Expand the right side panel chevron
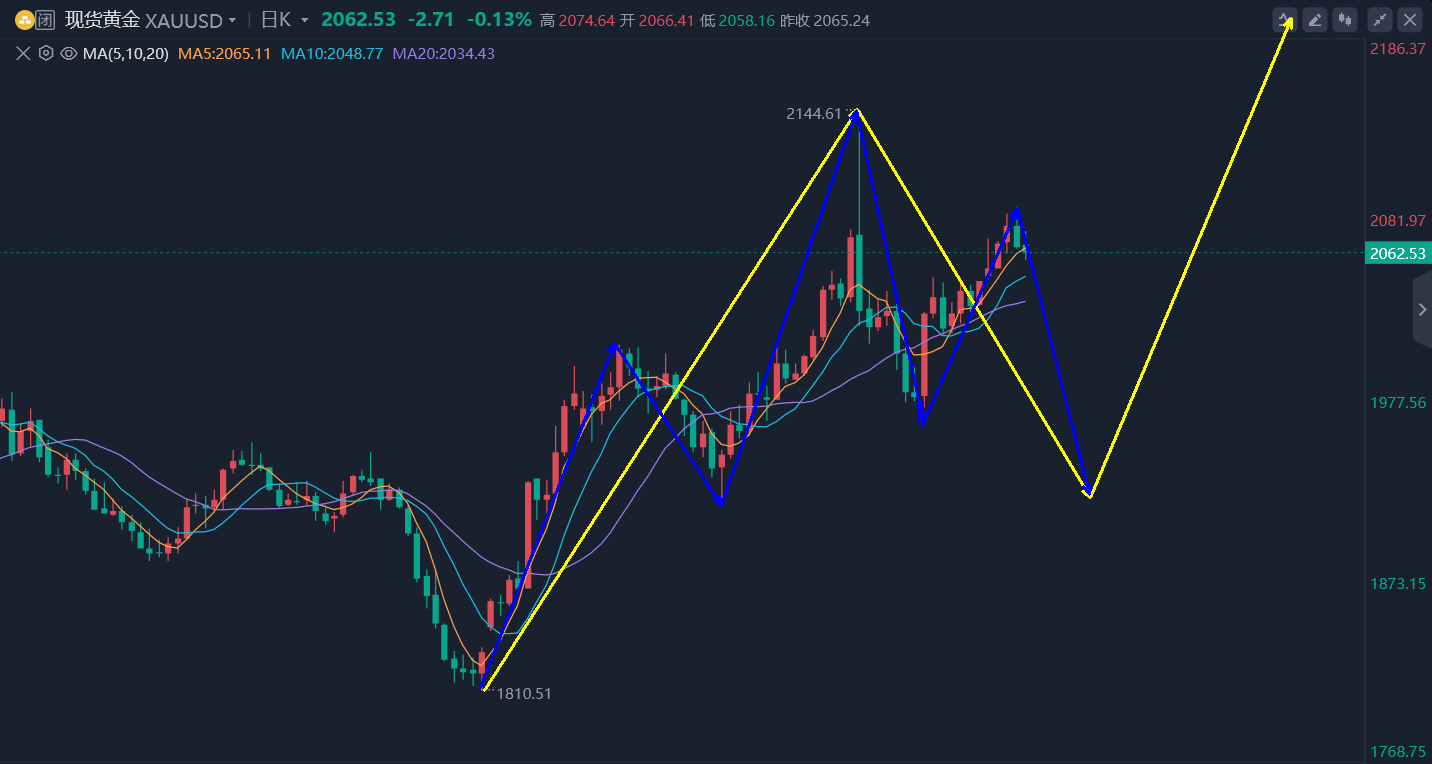Viewport: 1432px width, 764px height. tap(1422, 310)
